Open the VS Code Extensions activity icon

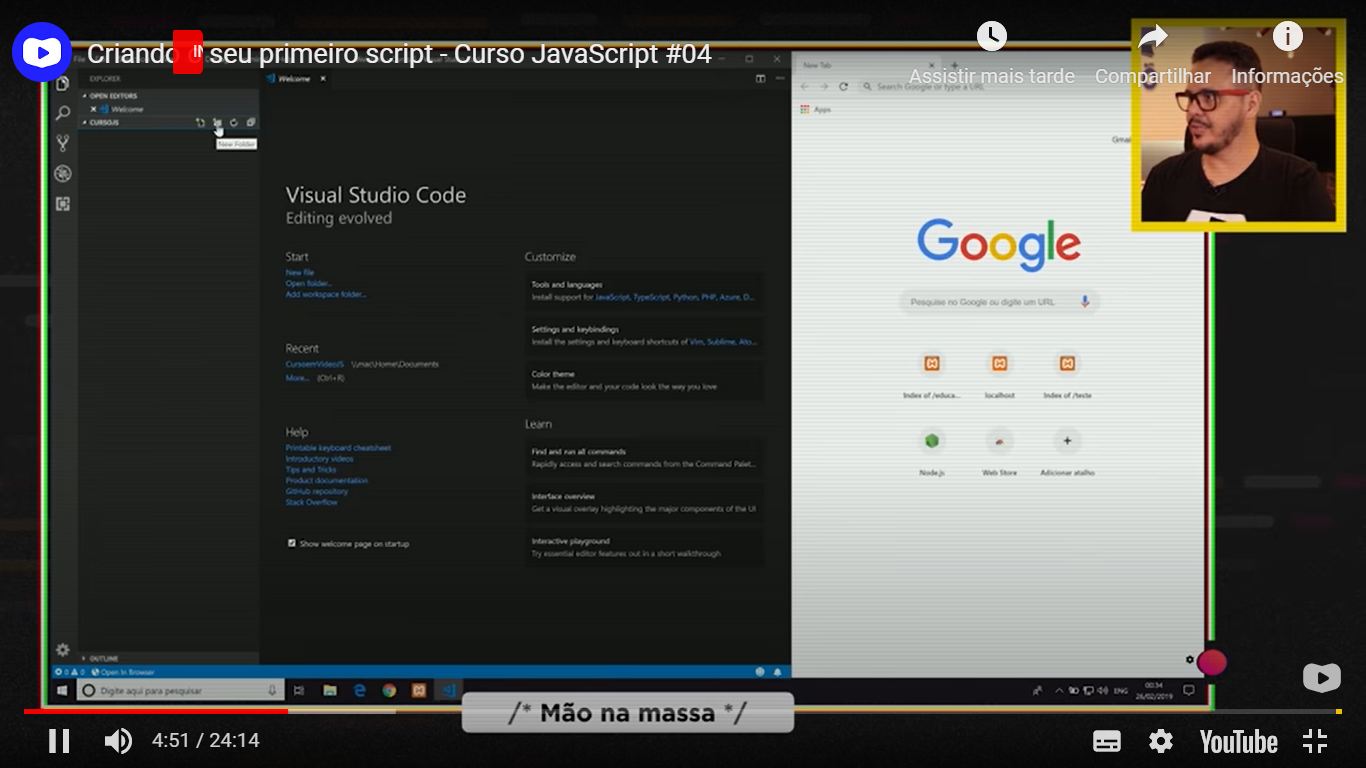pos(63,203)
